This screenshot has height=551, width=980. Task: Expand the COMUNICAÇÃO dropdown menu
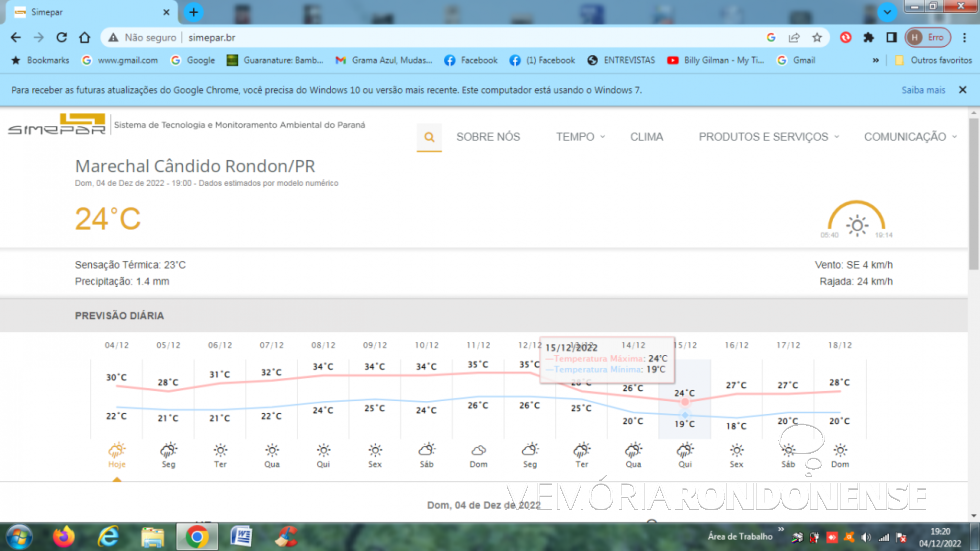(x=909, y=137)
